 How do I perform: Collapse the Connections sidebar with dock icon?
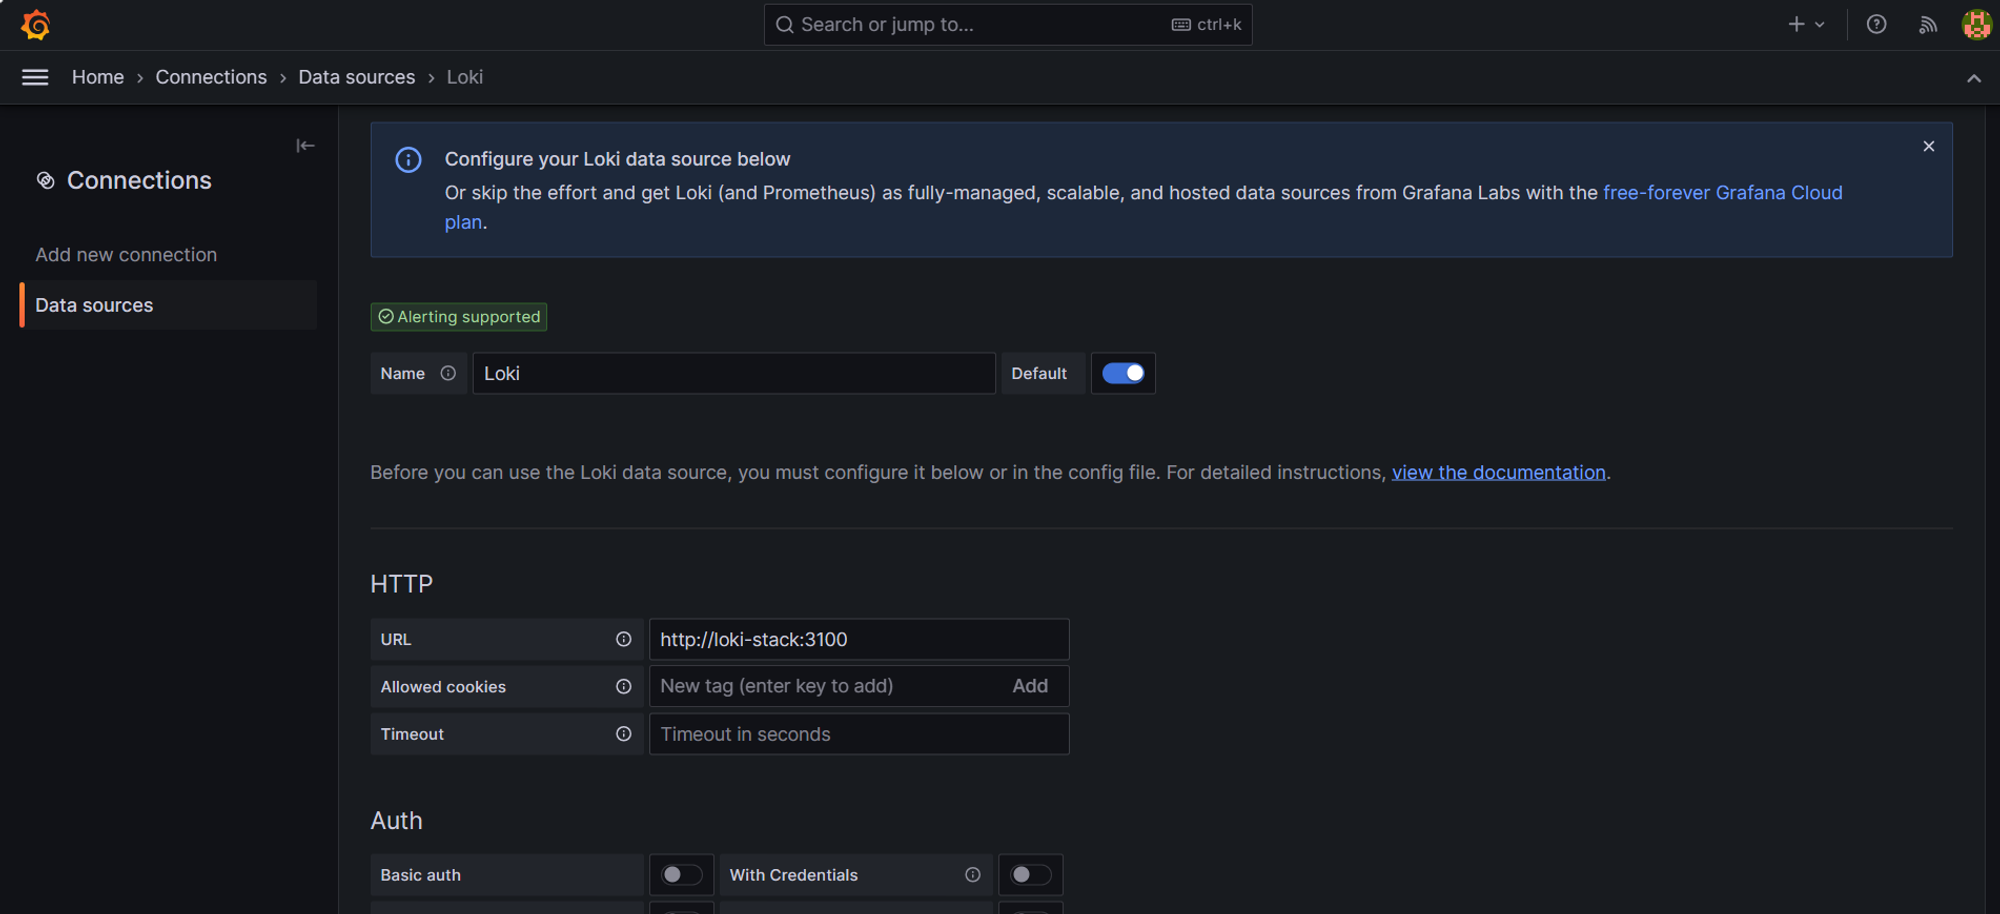(x=305, y=146)
